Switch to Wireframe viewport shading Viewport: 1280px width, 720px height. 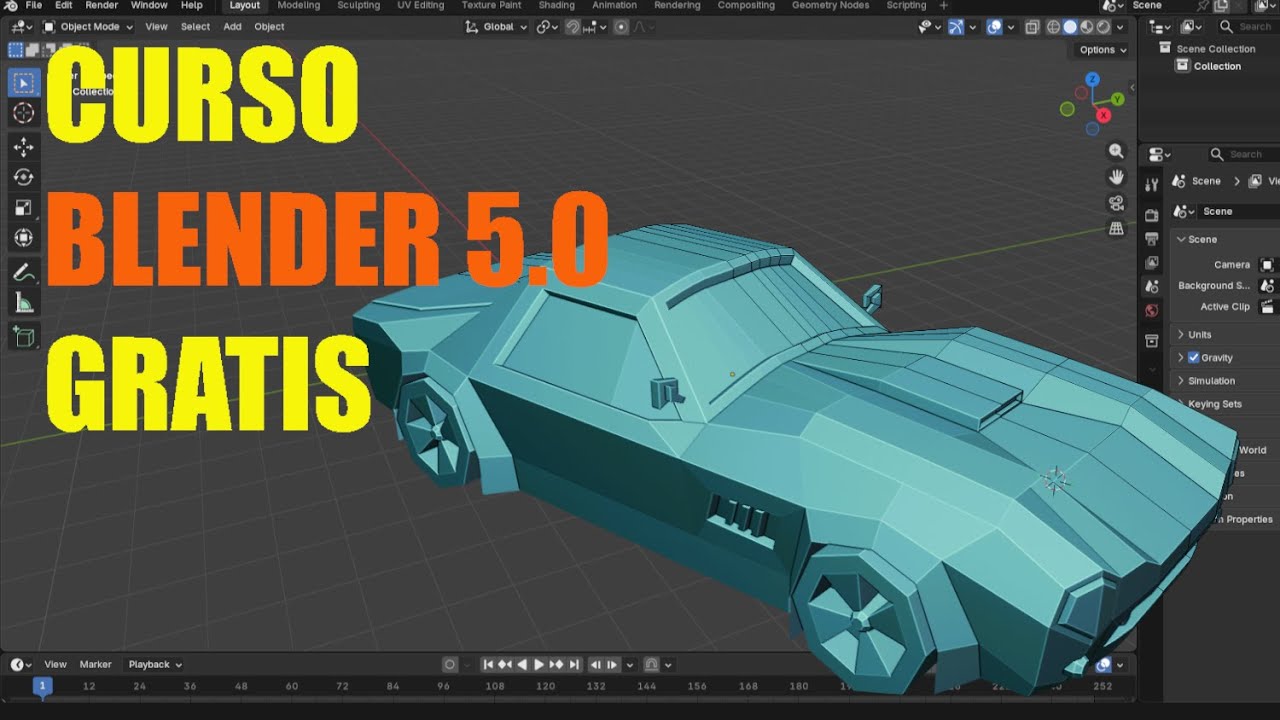[1054, 27]
